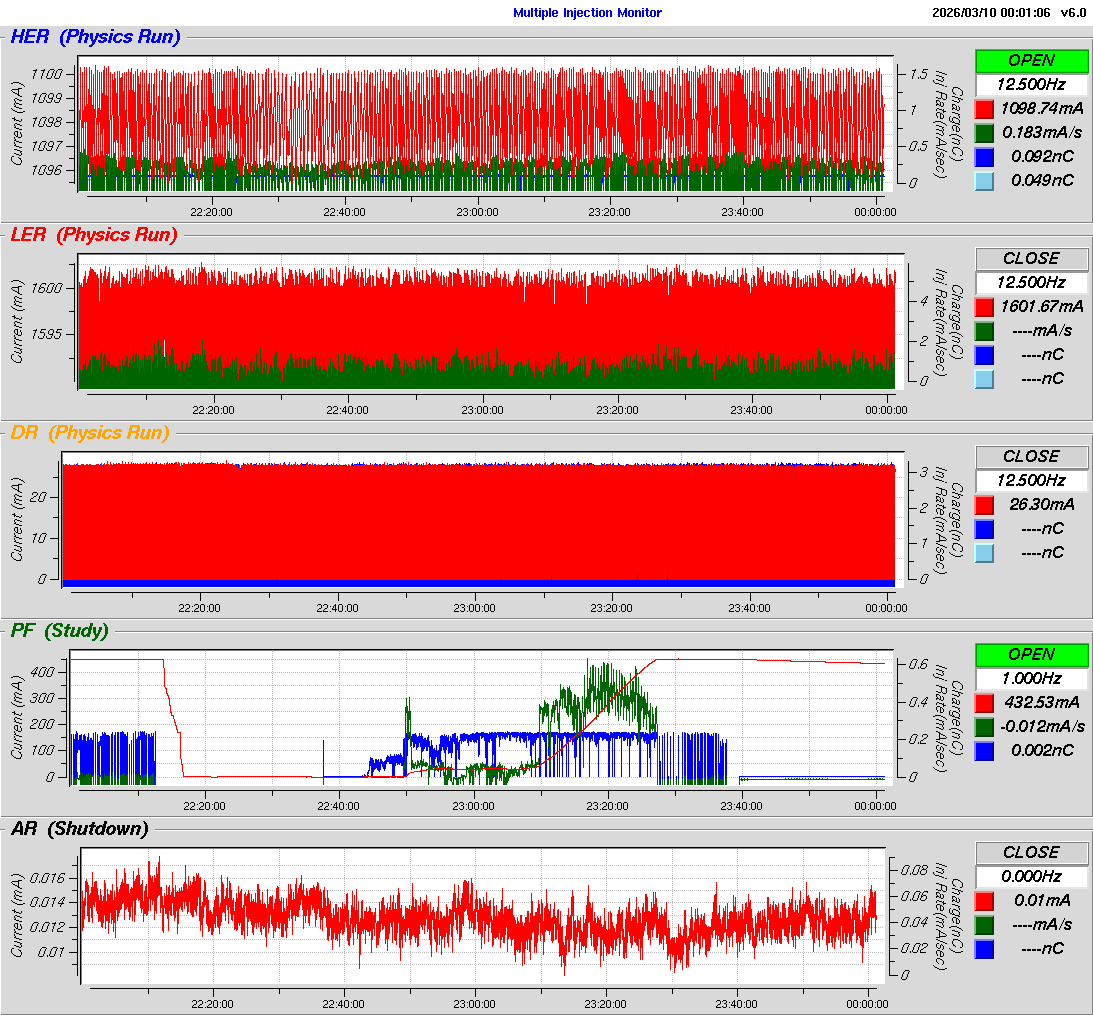1093x1015 pixels.
Task: Select the PF 1.000Hz frequency field
Action: (1031, 678)
